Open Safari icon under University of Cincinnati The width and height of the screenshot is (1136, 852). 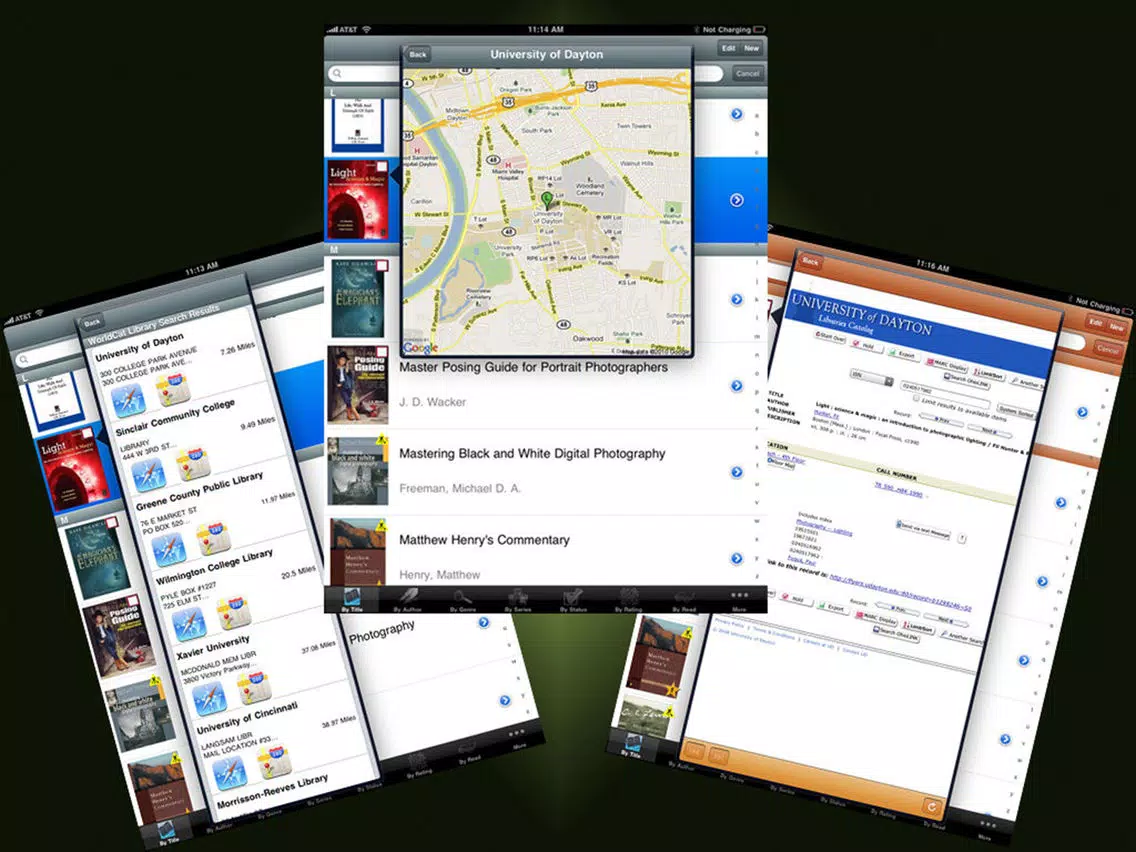[230, 774]
